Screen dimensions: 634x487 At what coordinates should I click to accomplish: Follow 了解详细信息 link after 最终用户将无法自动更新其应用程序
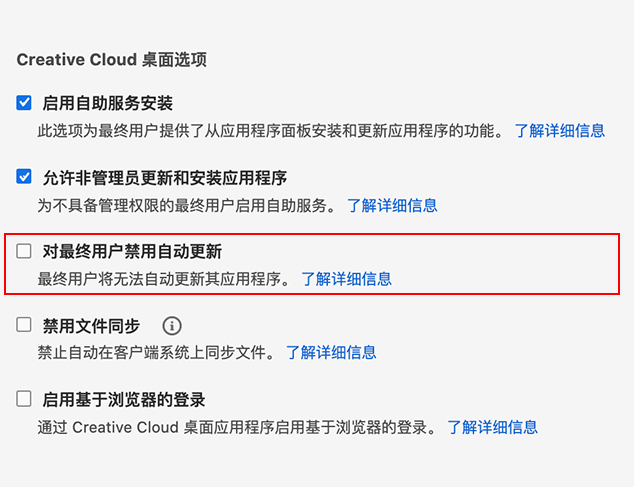346,279
